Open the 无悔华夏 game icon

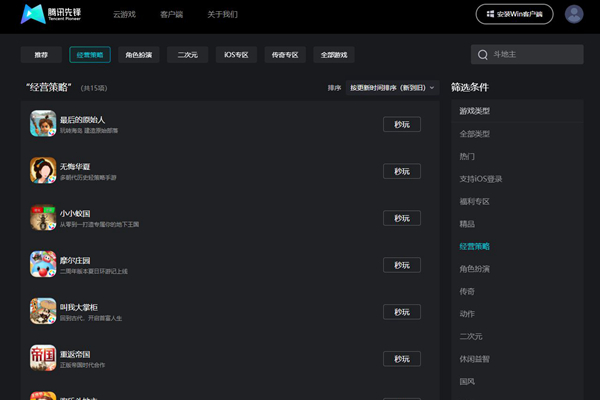(x=43, y=170)
